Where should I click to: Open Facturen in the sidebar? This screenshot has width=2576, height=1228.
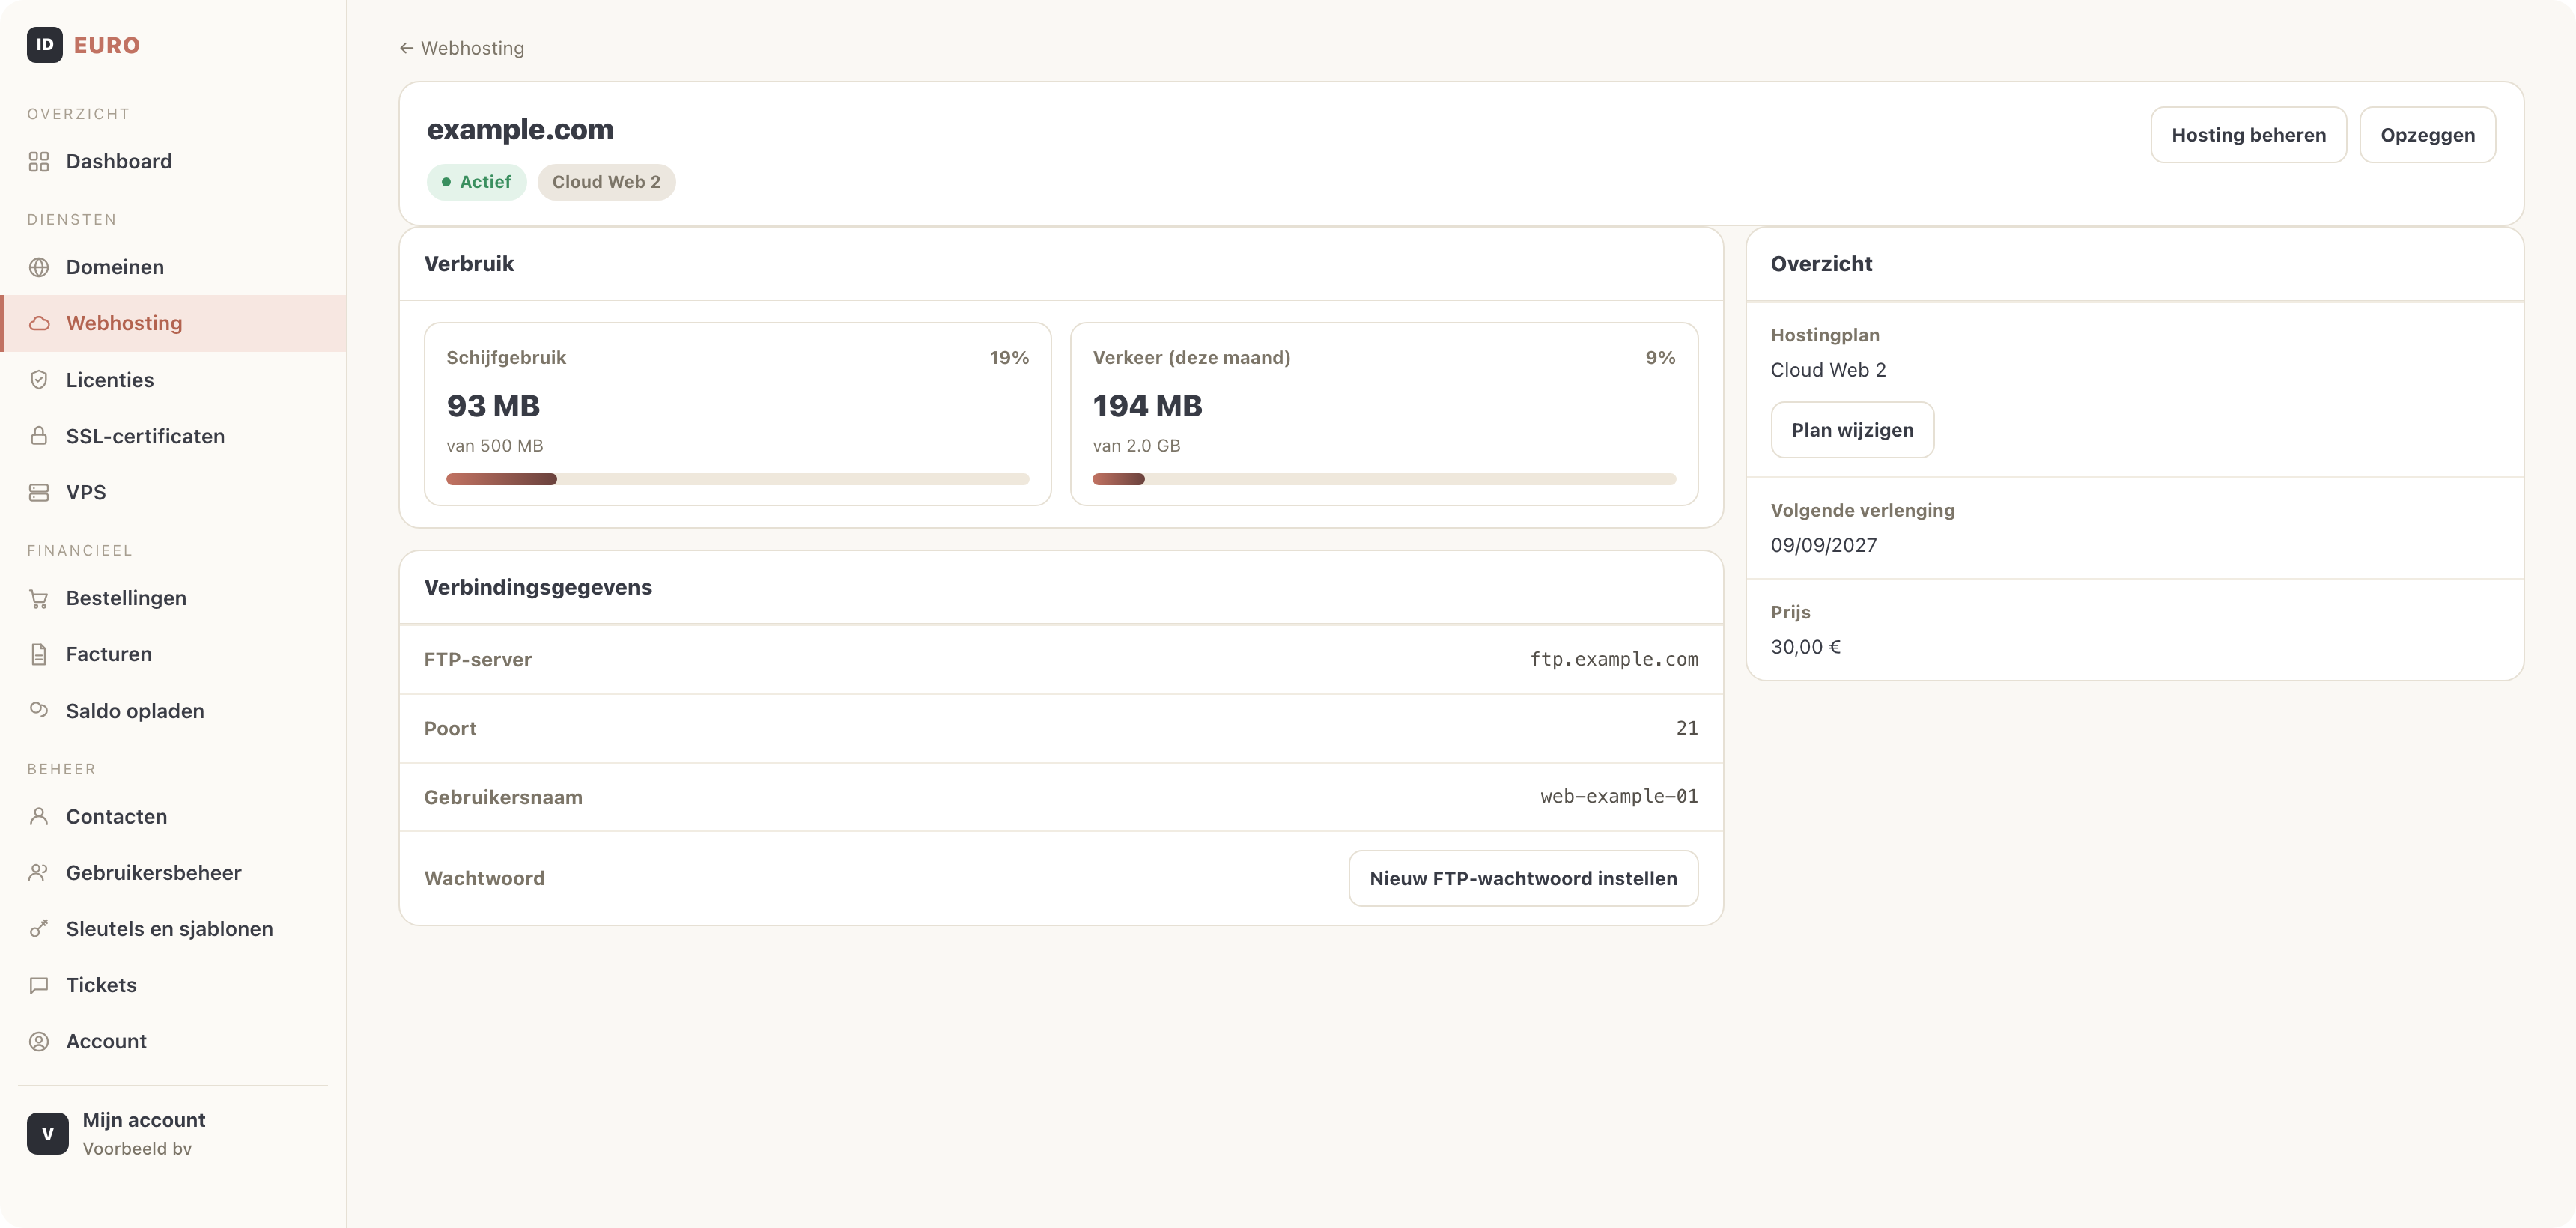[173, 654]
